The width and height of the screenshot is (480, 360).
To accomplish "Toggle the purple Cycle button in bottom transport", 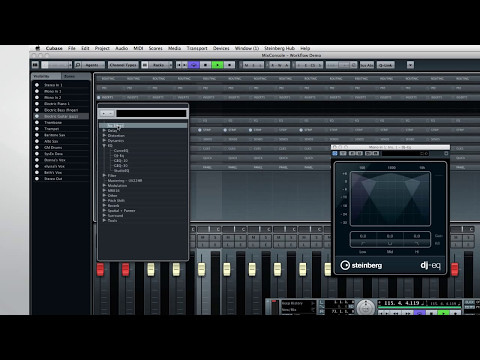I will [x=420, y=313].
